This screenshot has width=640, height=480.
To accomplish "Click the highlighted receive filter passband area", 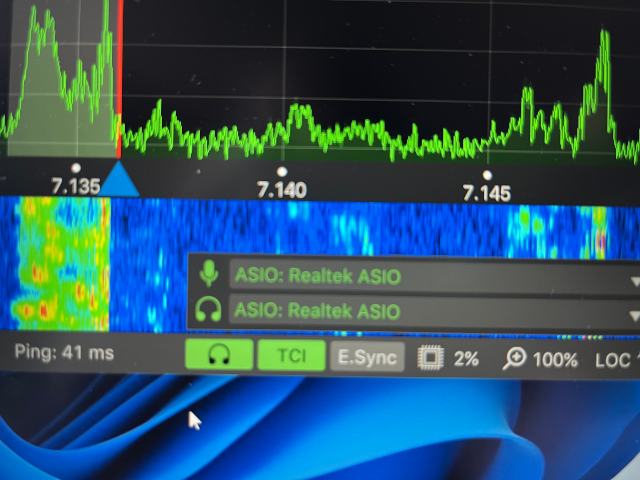I will click(x=62, y=90).
